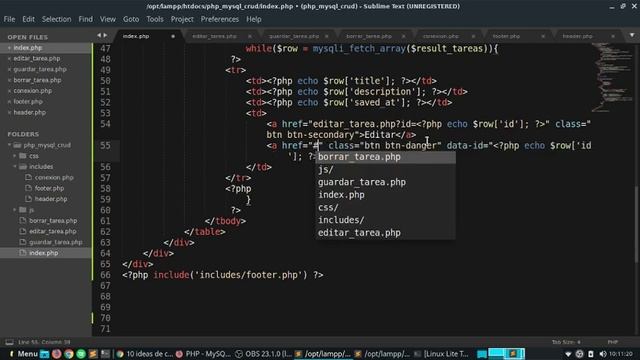Viewport: 640px width, 360px height.
Task: Open the Selection menu
Action: point(56,19)
